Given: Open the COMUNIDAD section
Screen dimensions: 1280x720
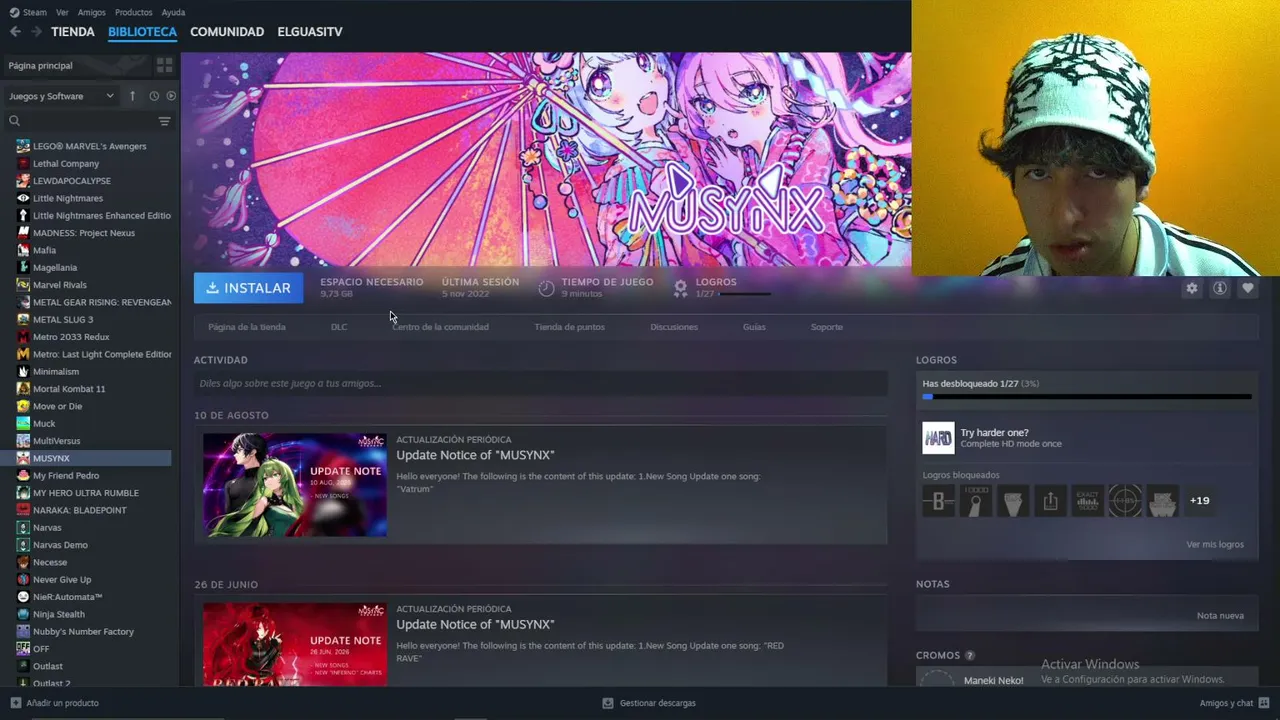Looking at the screenshot, I should point(227,32).
